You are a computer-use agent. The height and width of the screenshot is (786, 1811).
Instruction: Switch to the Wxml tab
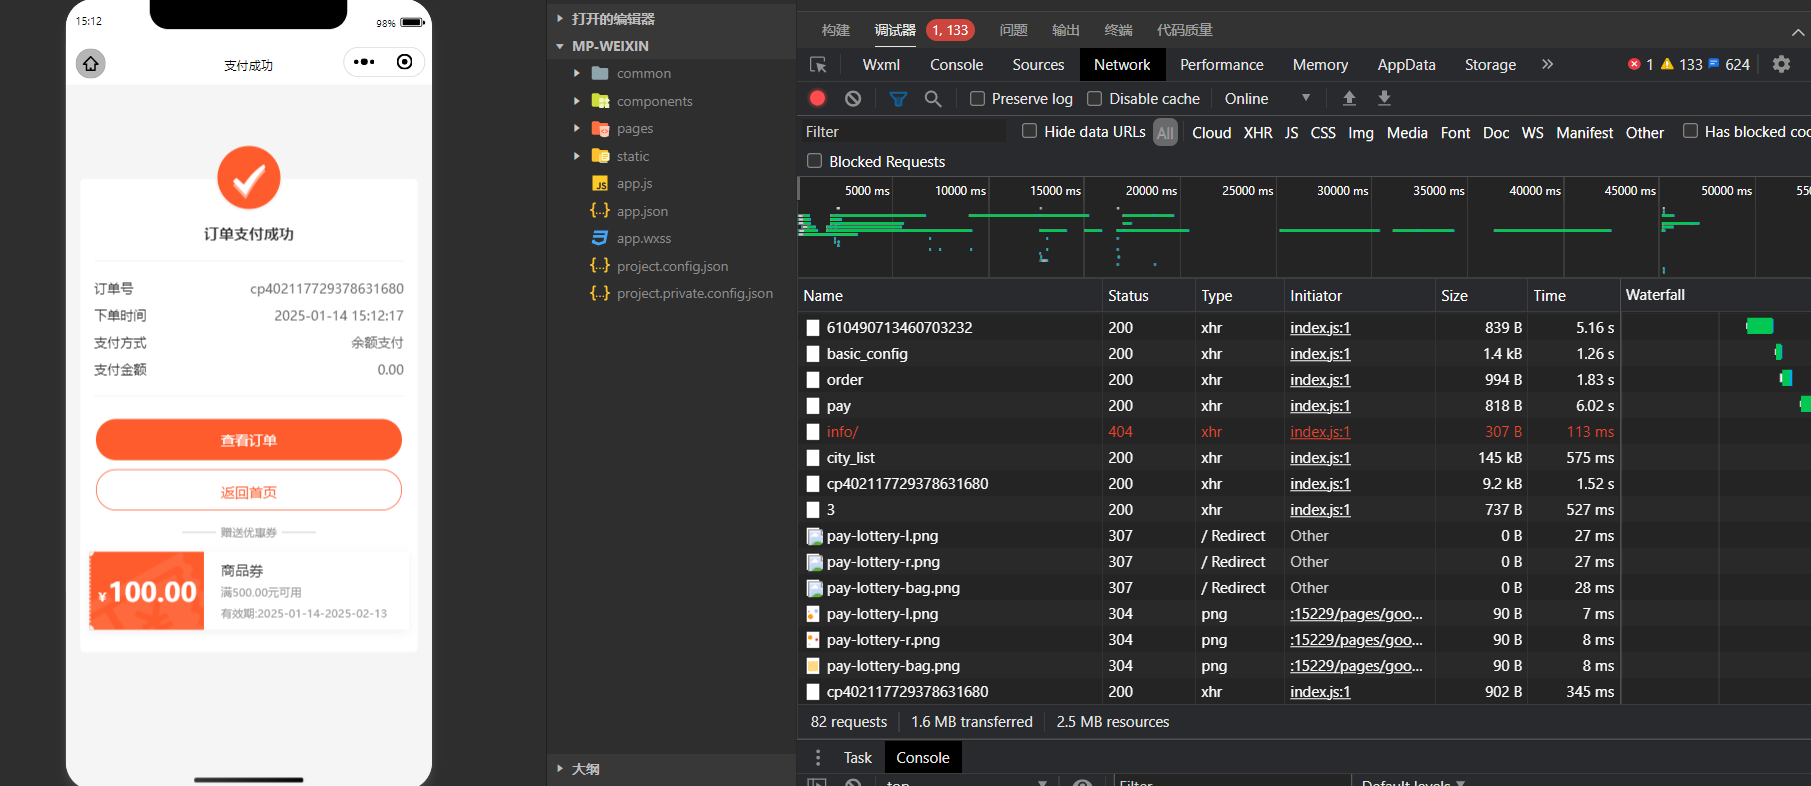click(881, 65)
